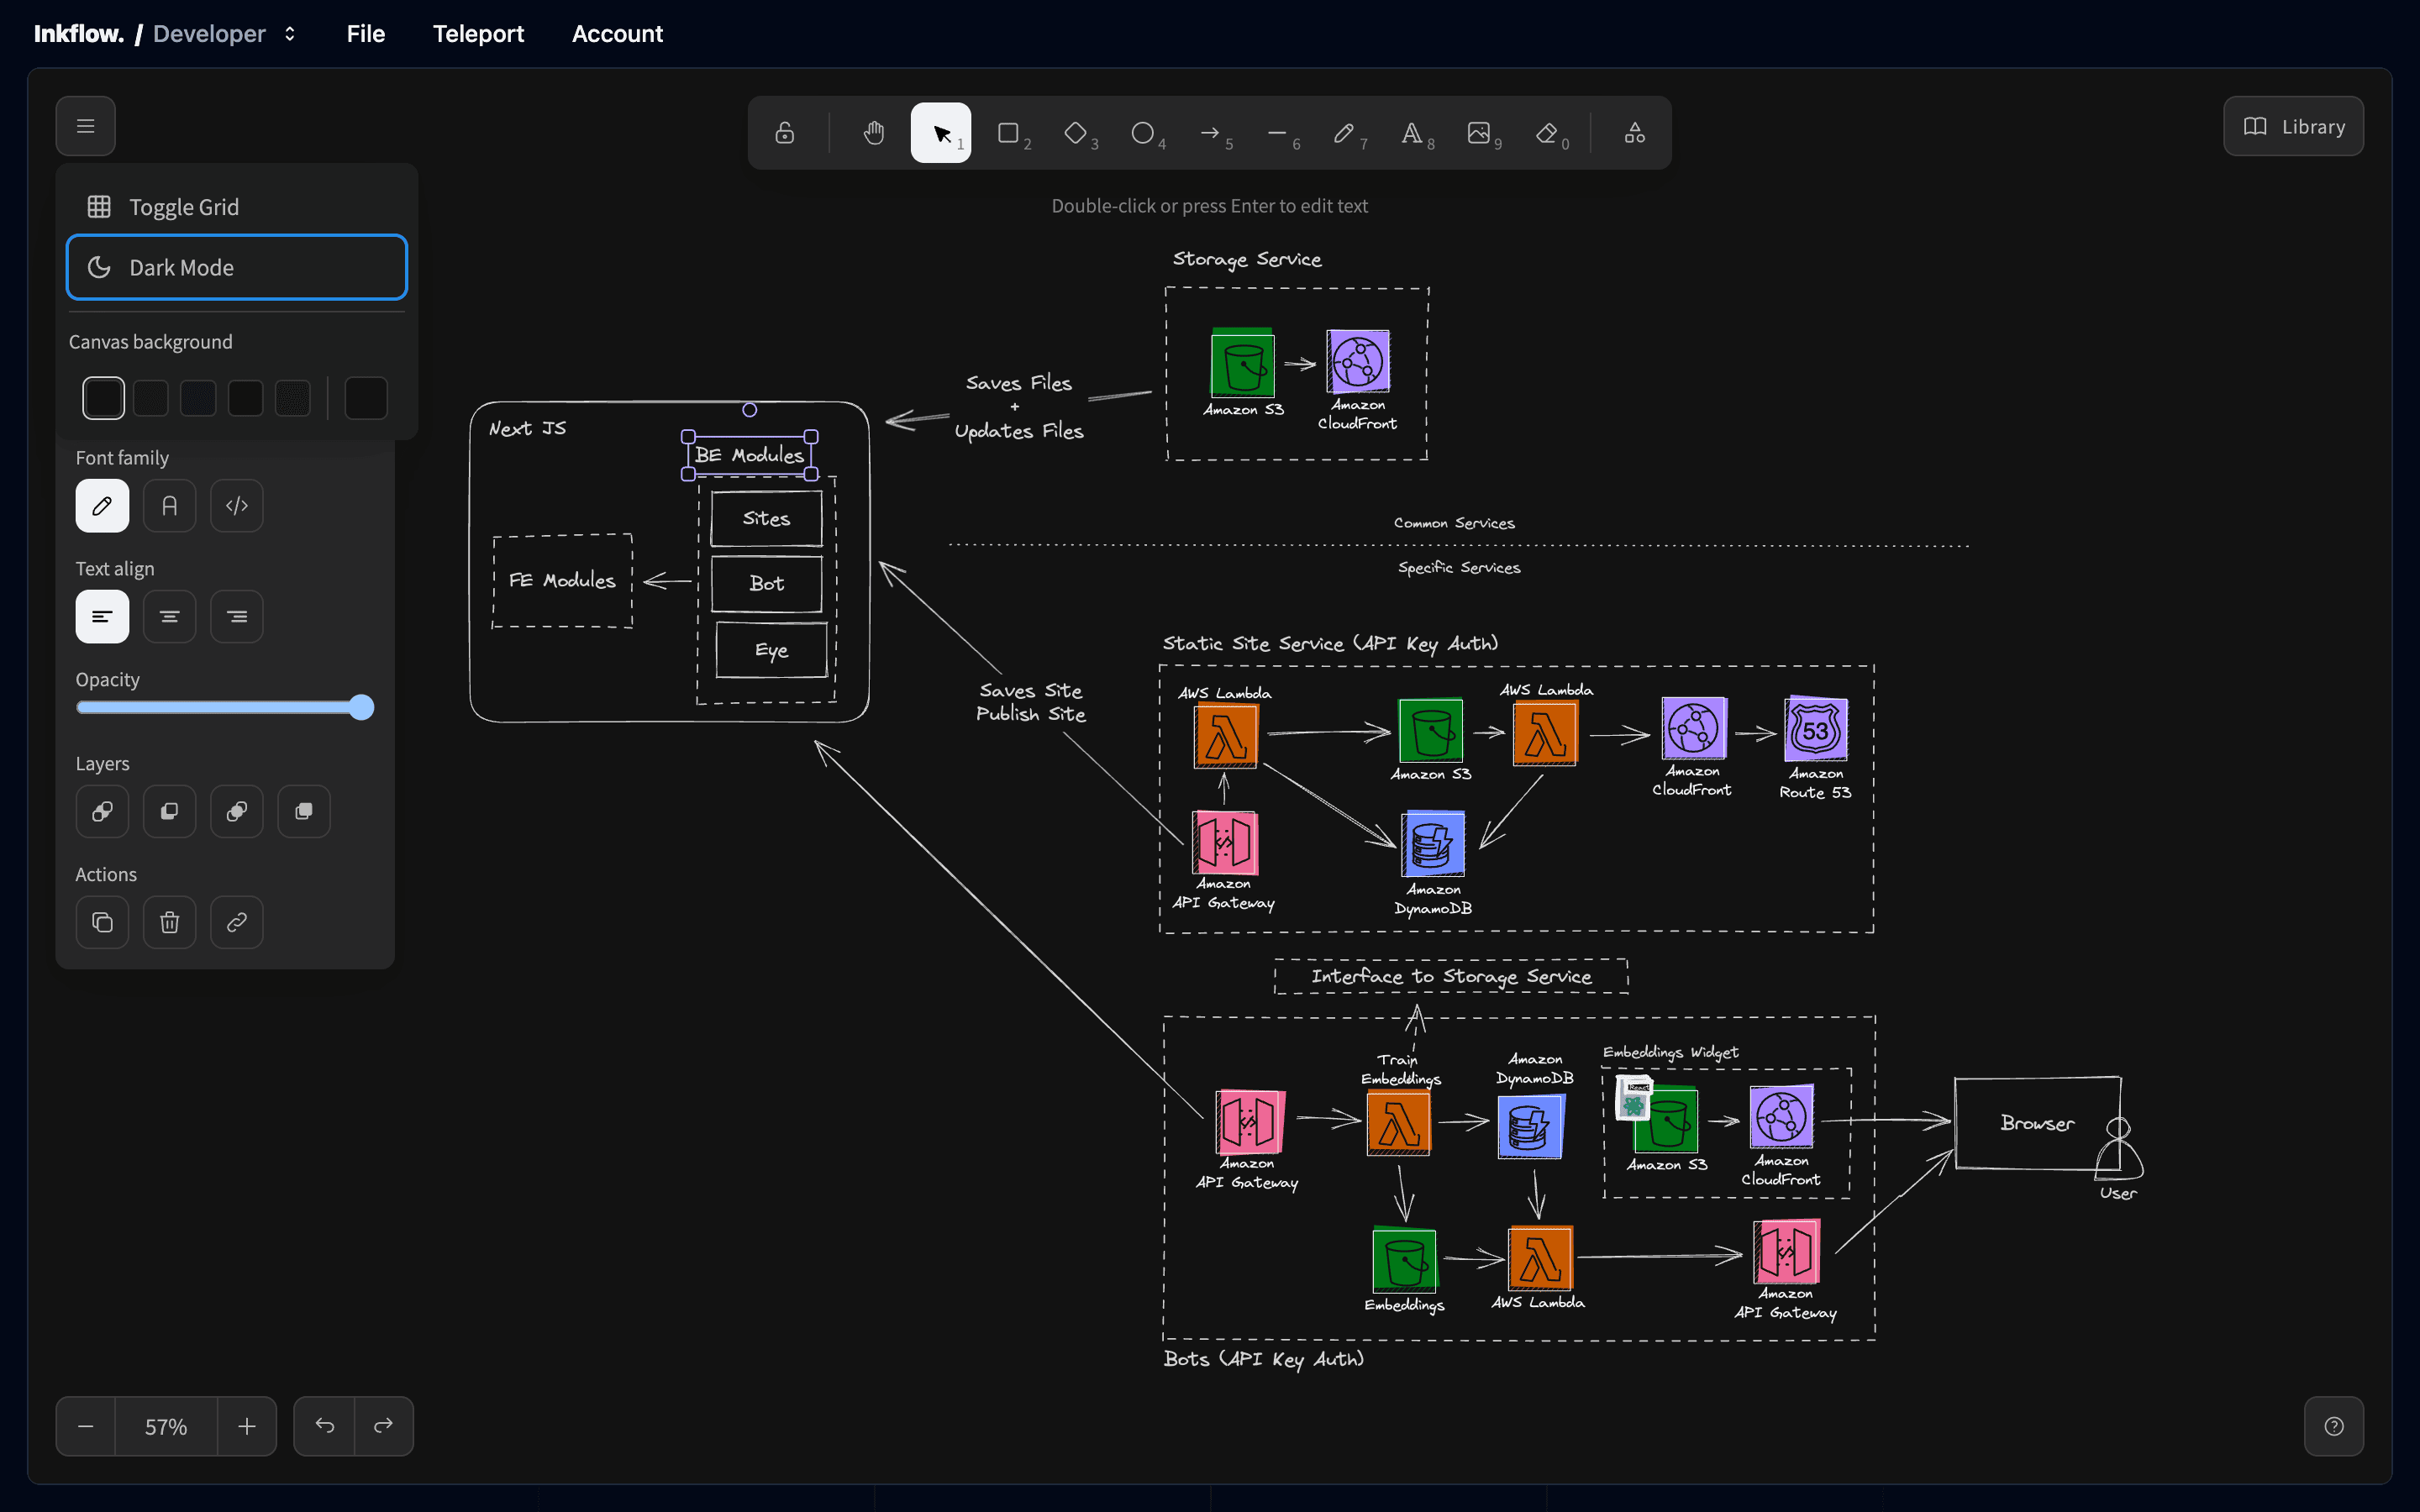Add link to selected element

click(x=237, y=922)
